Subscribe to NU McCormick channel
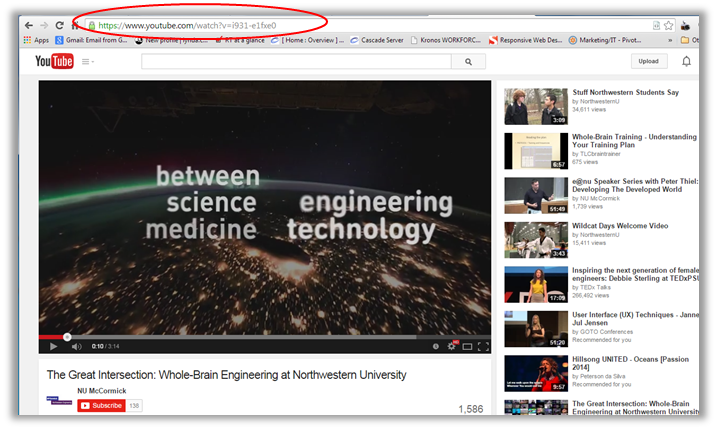Screen dimensions: 717x430 pyautogui.click(x=102, y=405)
